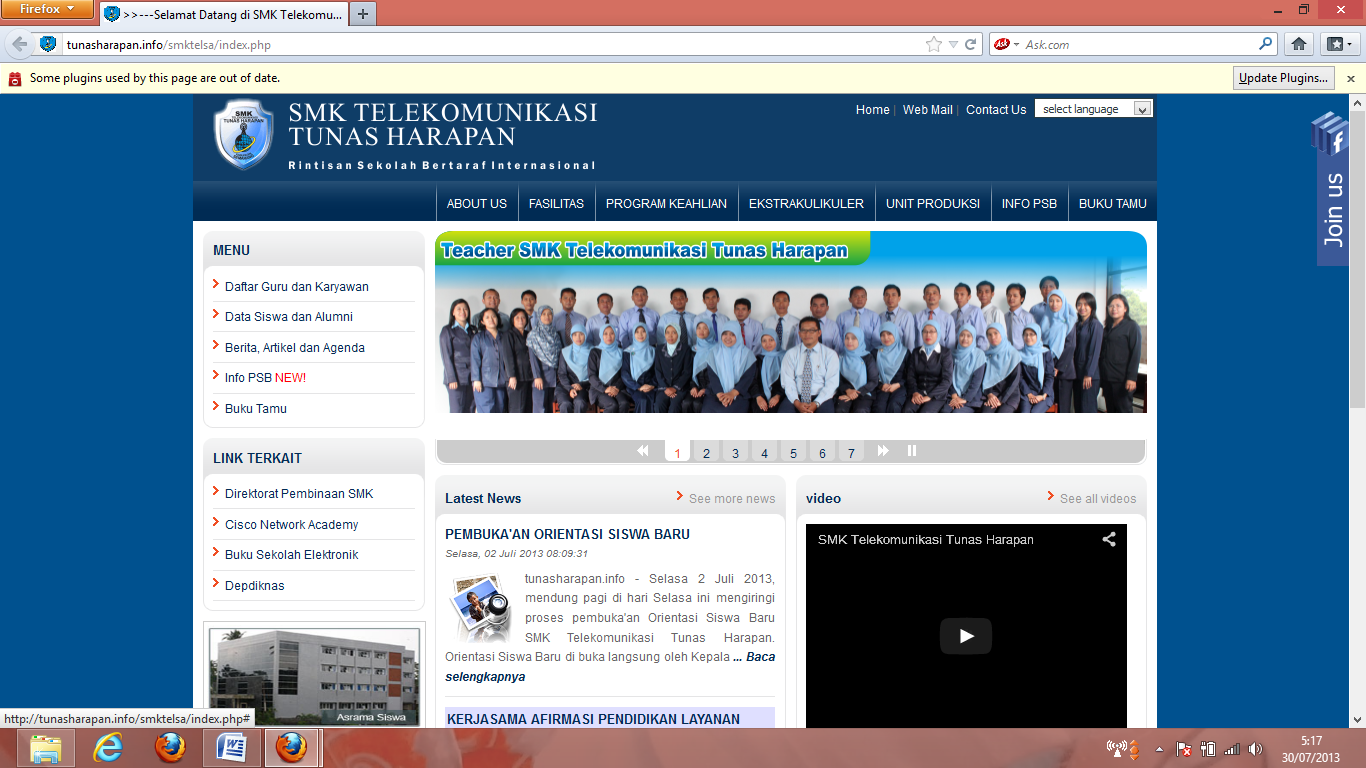Open the Ask.com search magnifier icon
This screenshot has width=1366, height=768.
click(1266, 44)
